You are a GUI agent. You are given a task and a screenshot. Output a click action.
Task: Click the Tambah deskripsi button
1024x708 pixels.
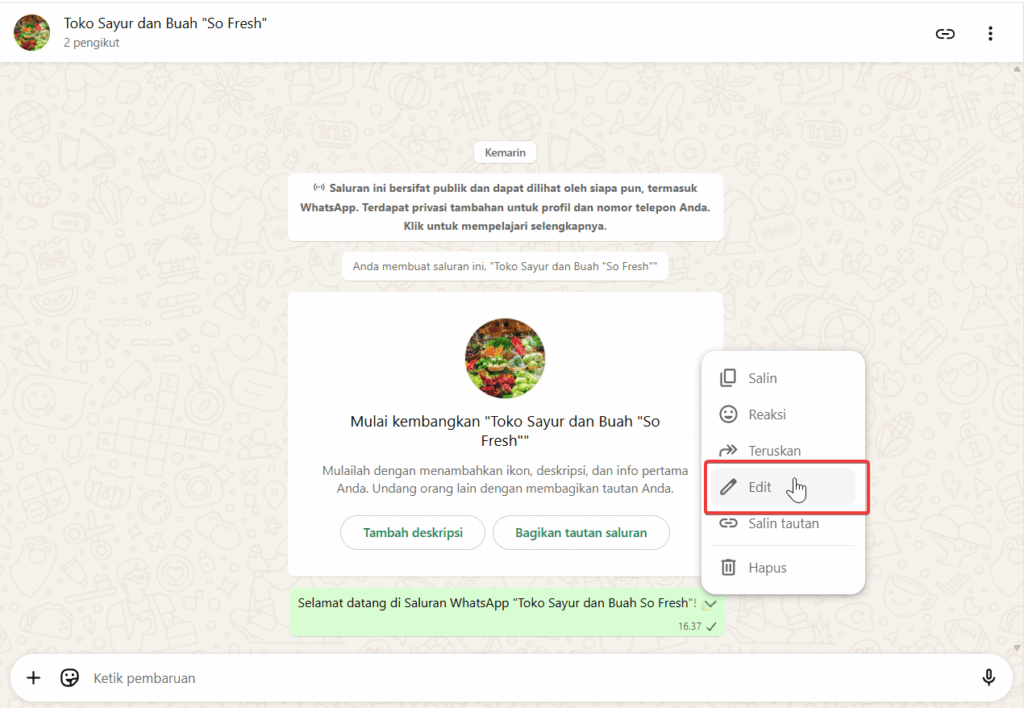[x=413, y=533]
